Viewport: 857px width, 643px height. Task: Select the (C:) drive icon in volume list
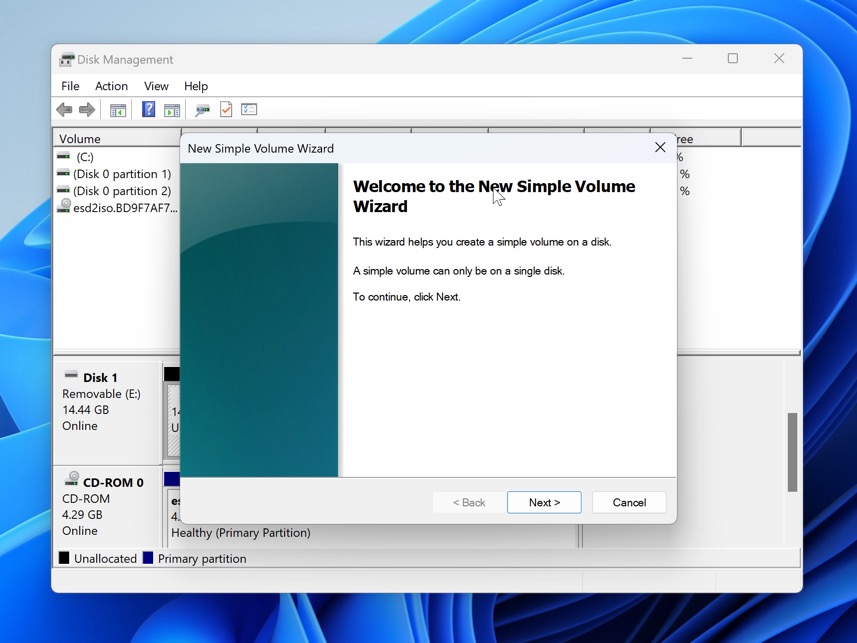point(64,156)
